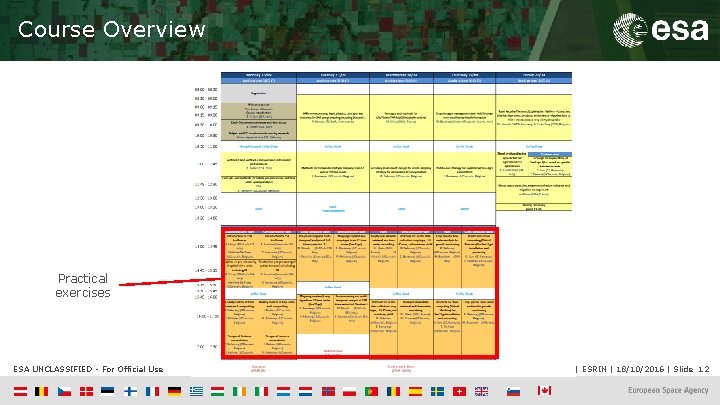The height and width of the screenshot is (405, 720).
Task: Select the 'Practical exercises' label
Action: 83,285
